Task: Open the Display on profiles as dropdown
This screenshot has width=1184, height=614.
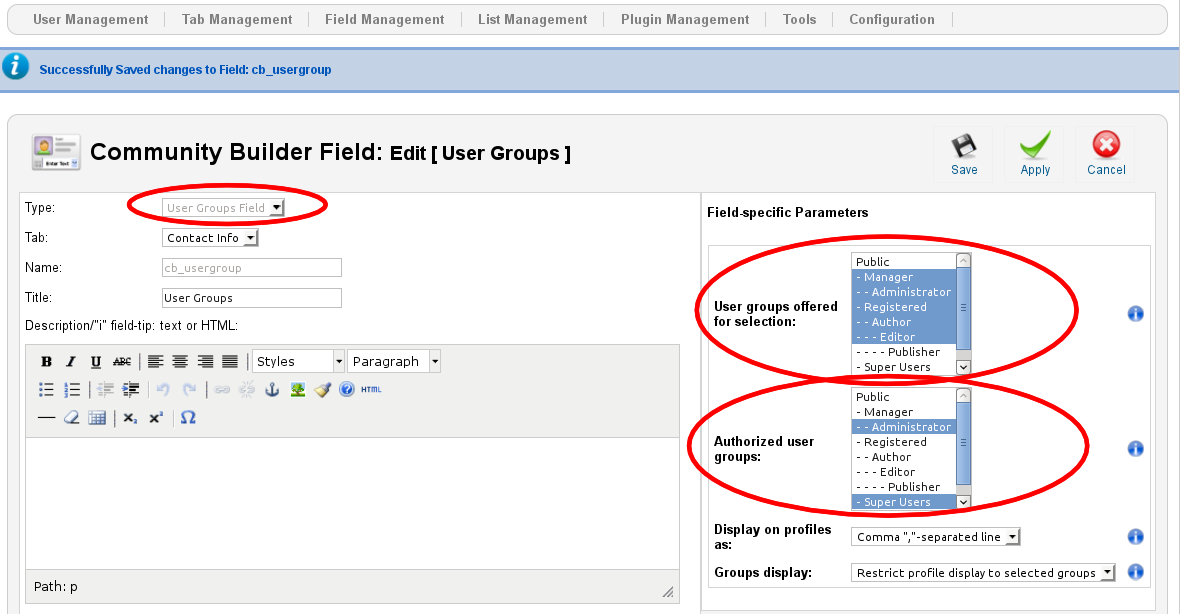Action: tap(936, 537)
